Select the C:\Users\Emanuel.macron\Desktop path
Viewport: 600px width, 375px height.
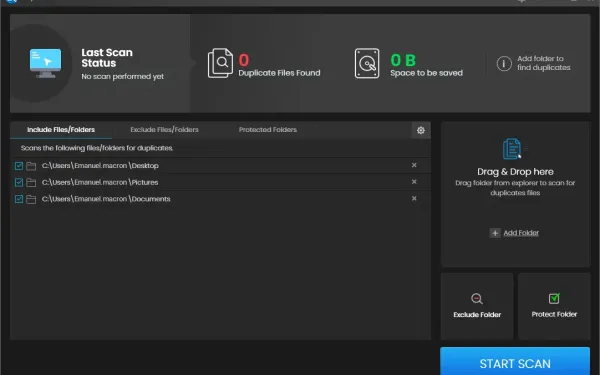pos(100,166)
